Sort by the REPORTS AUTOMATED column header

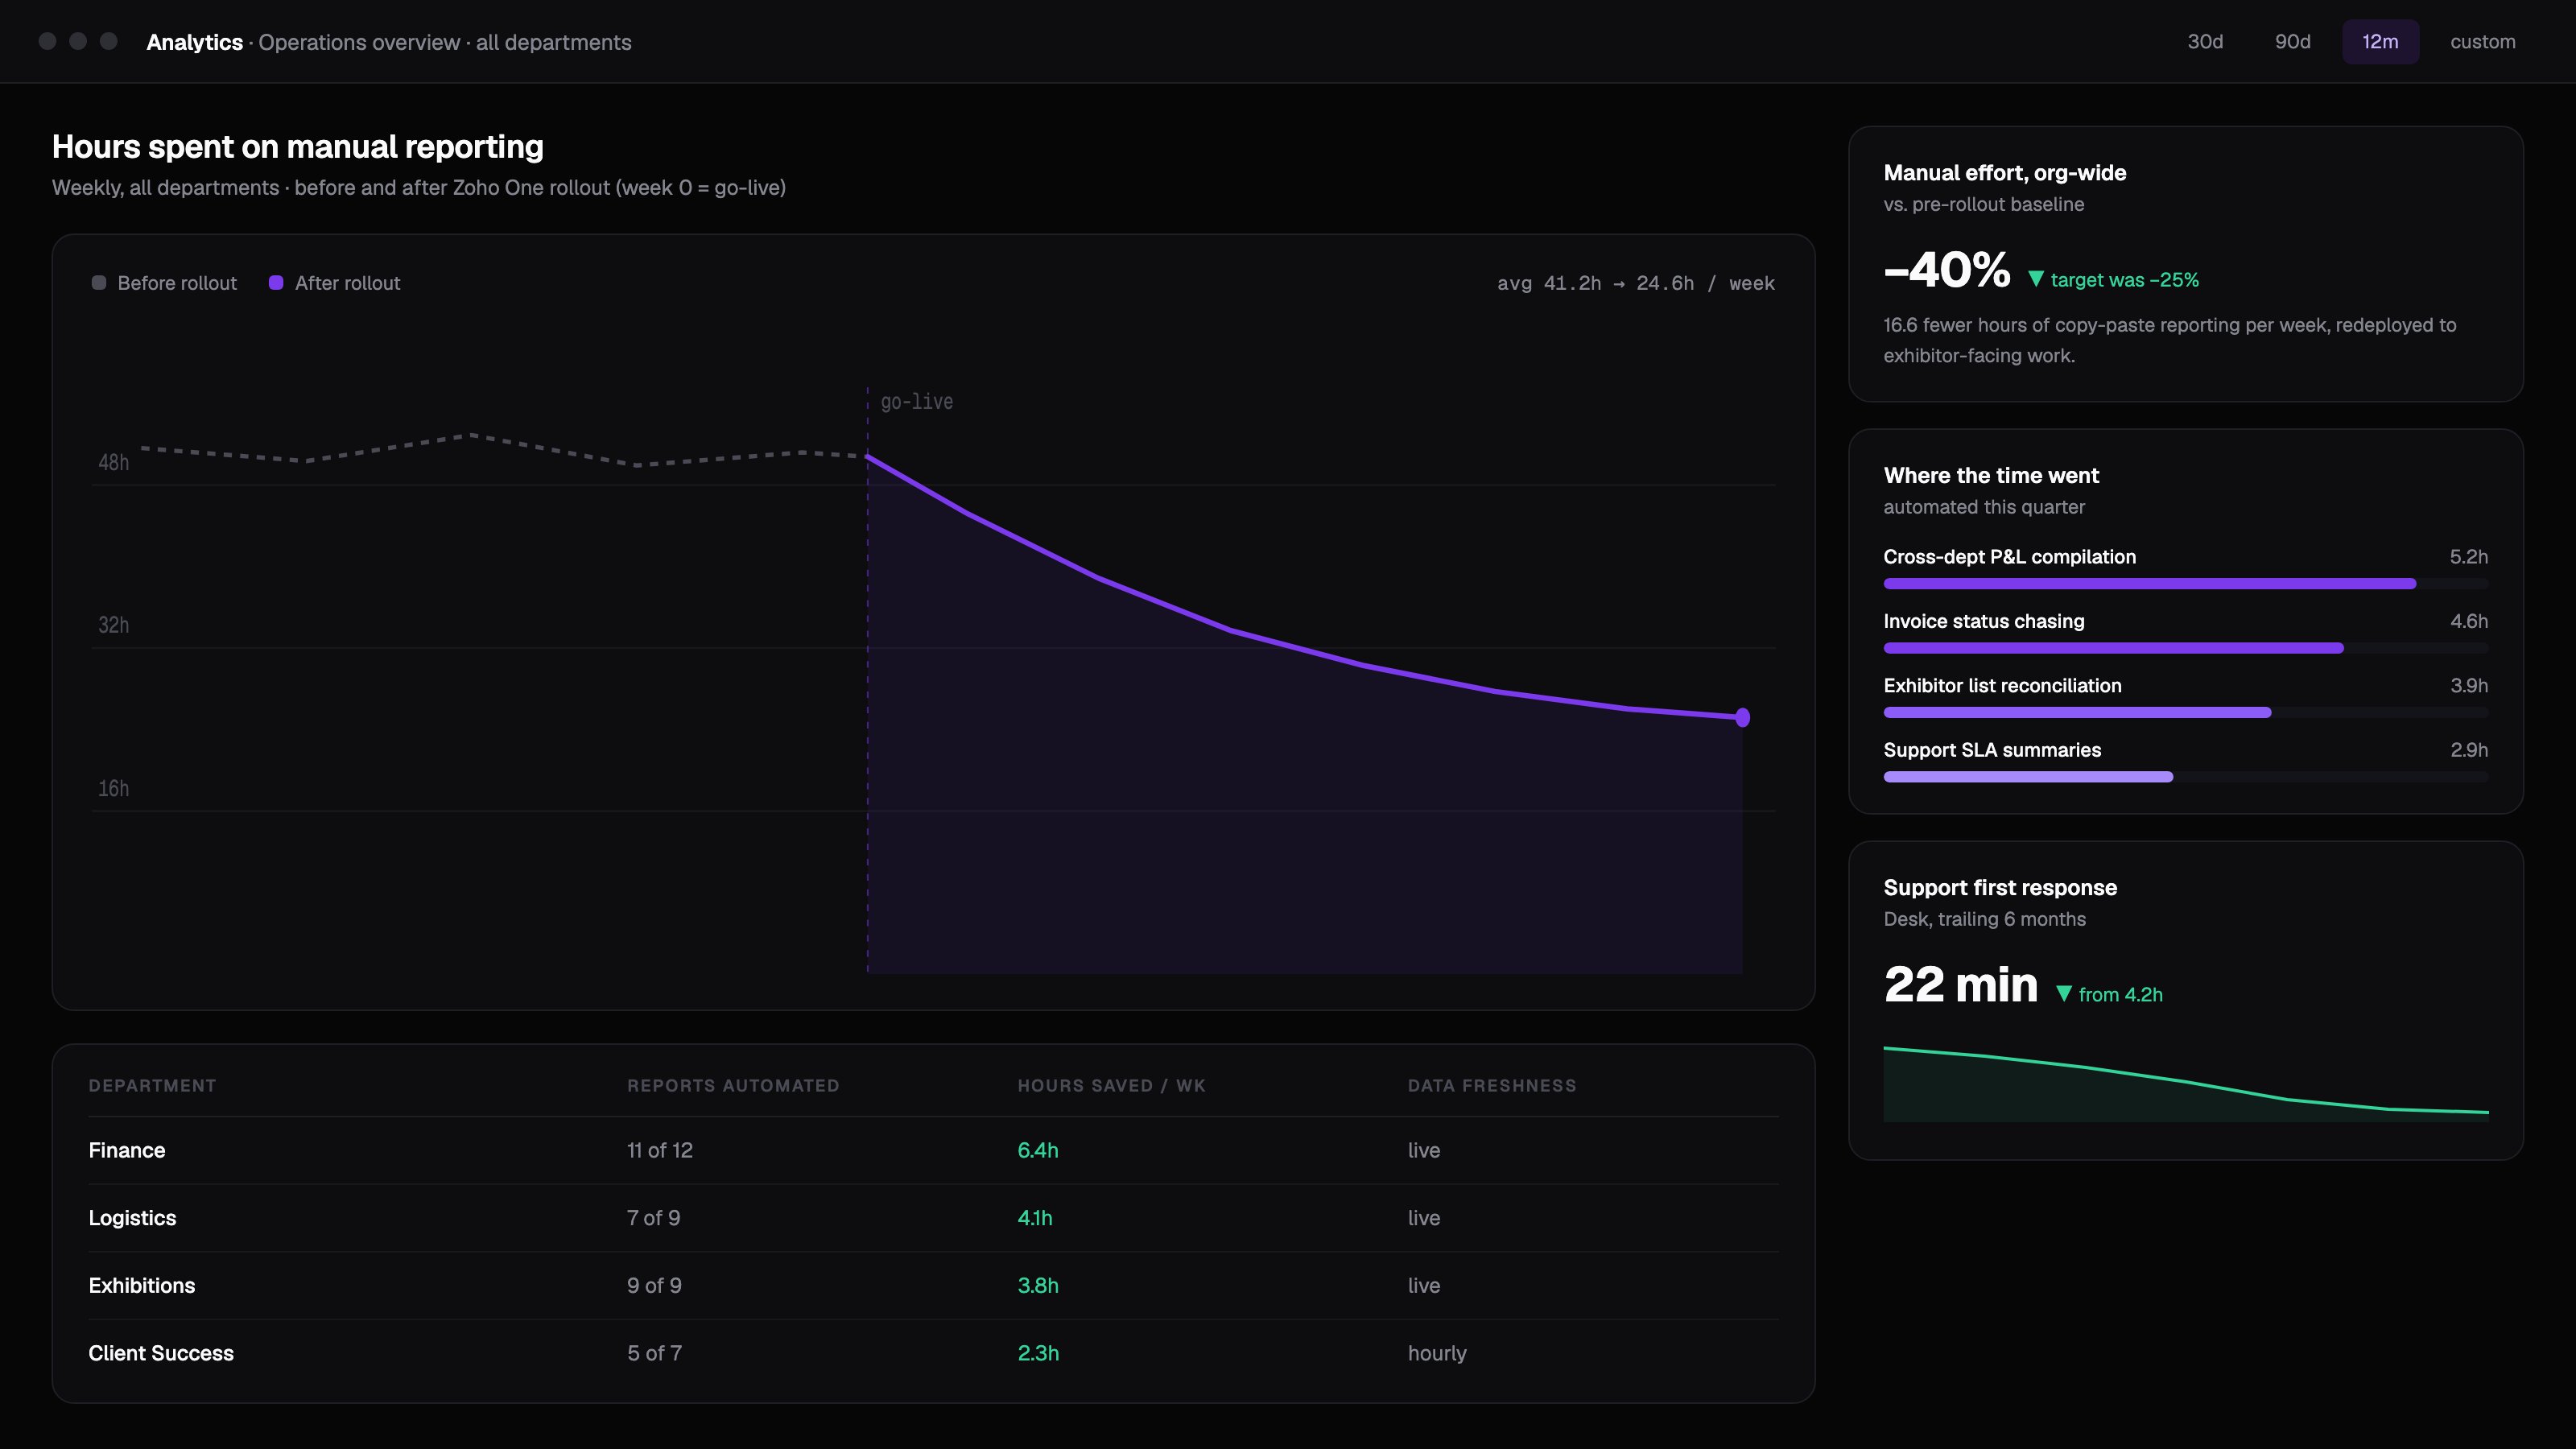(x=733, y=1086)
